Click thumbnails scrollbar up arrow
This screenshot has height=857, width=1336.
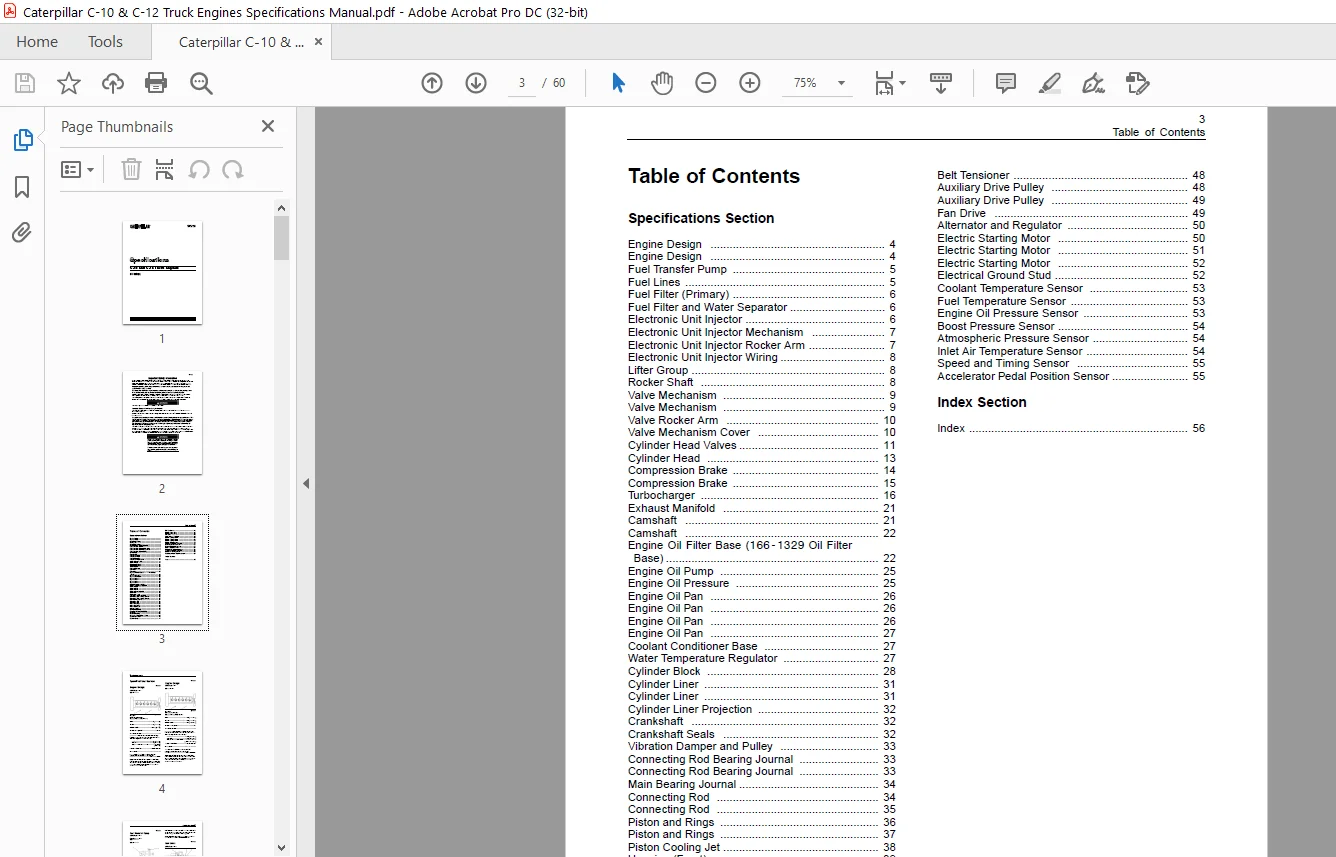[282, 207]
